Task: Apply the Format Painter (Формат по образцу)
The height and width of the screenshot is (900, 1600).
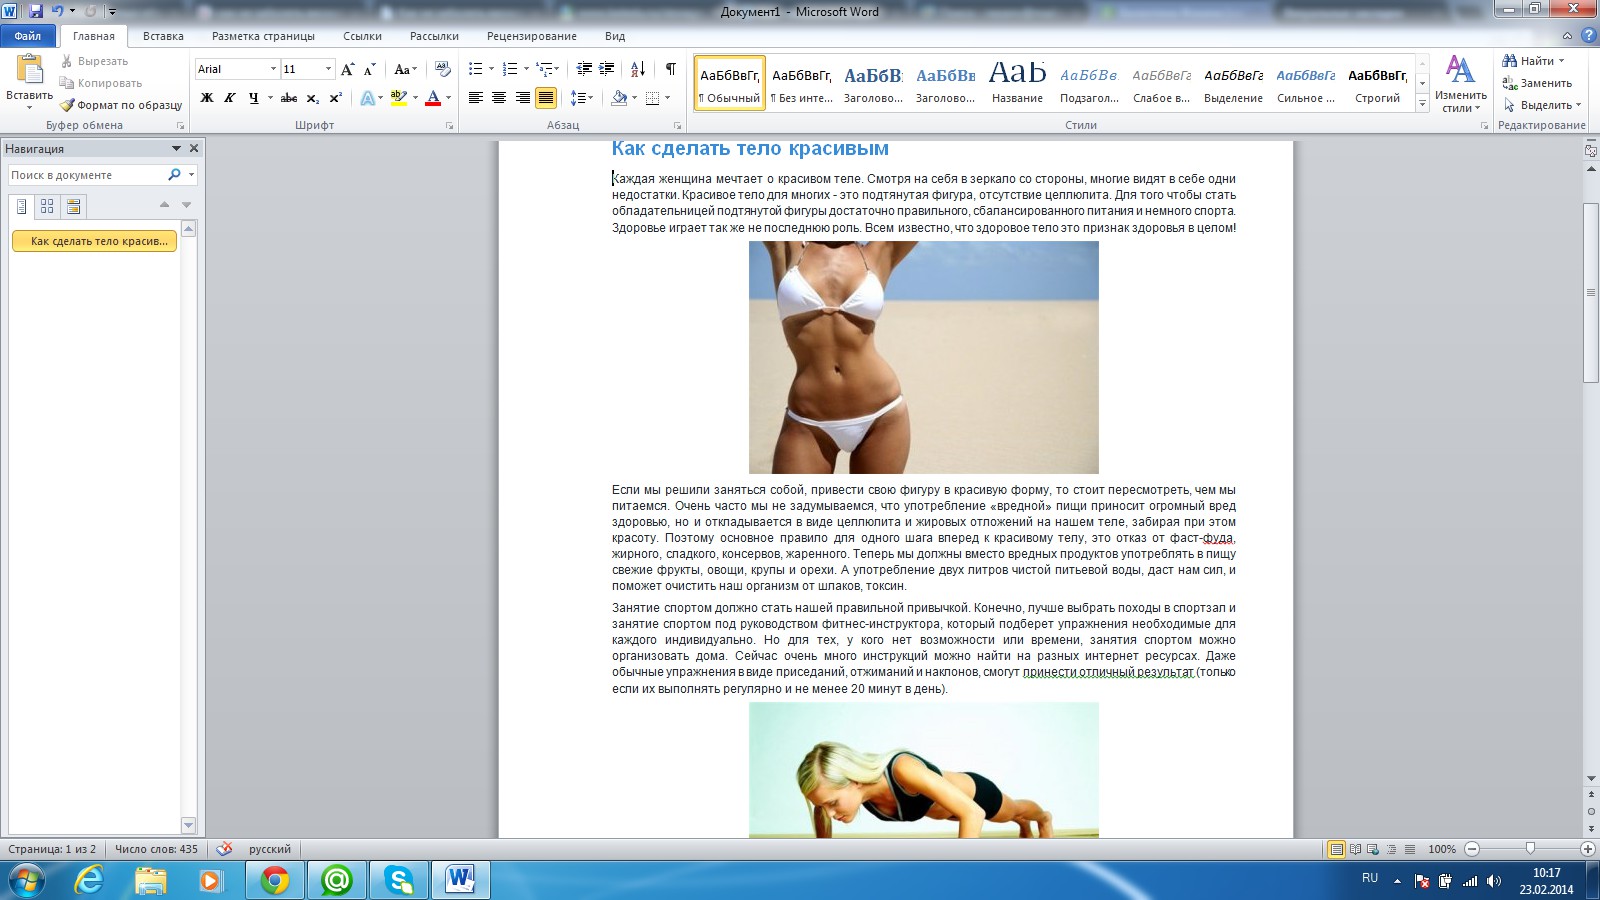Action: click(x=121, y=105)
